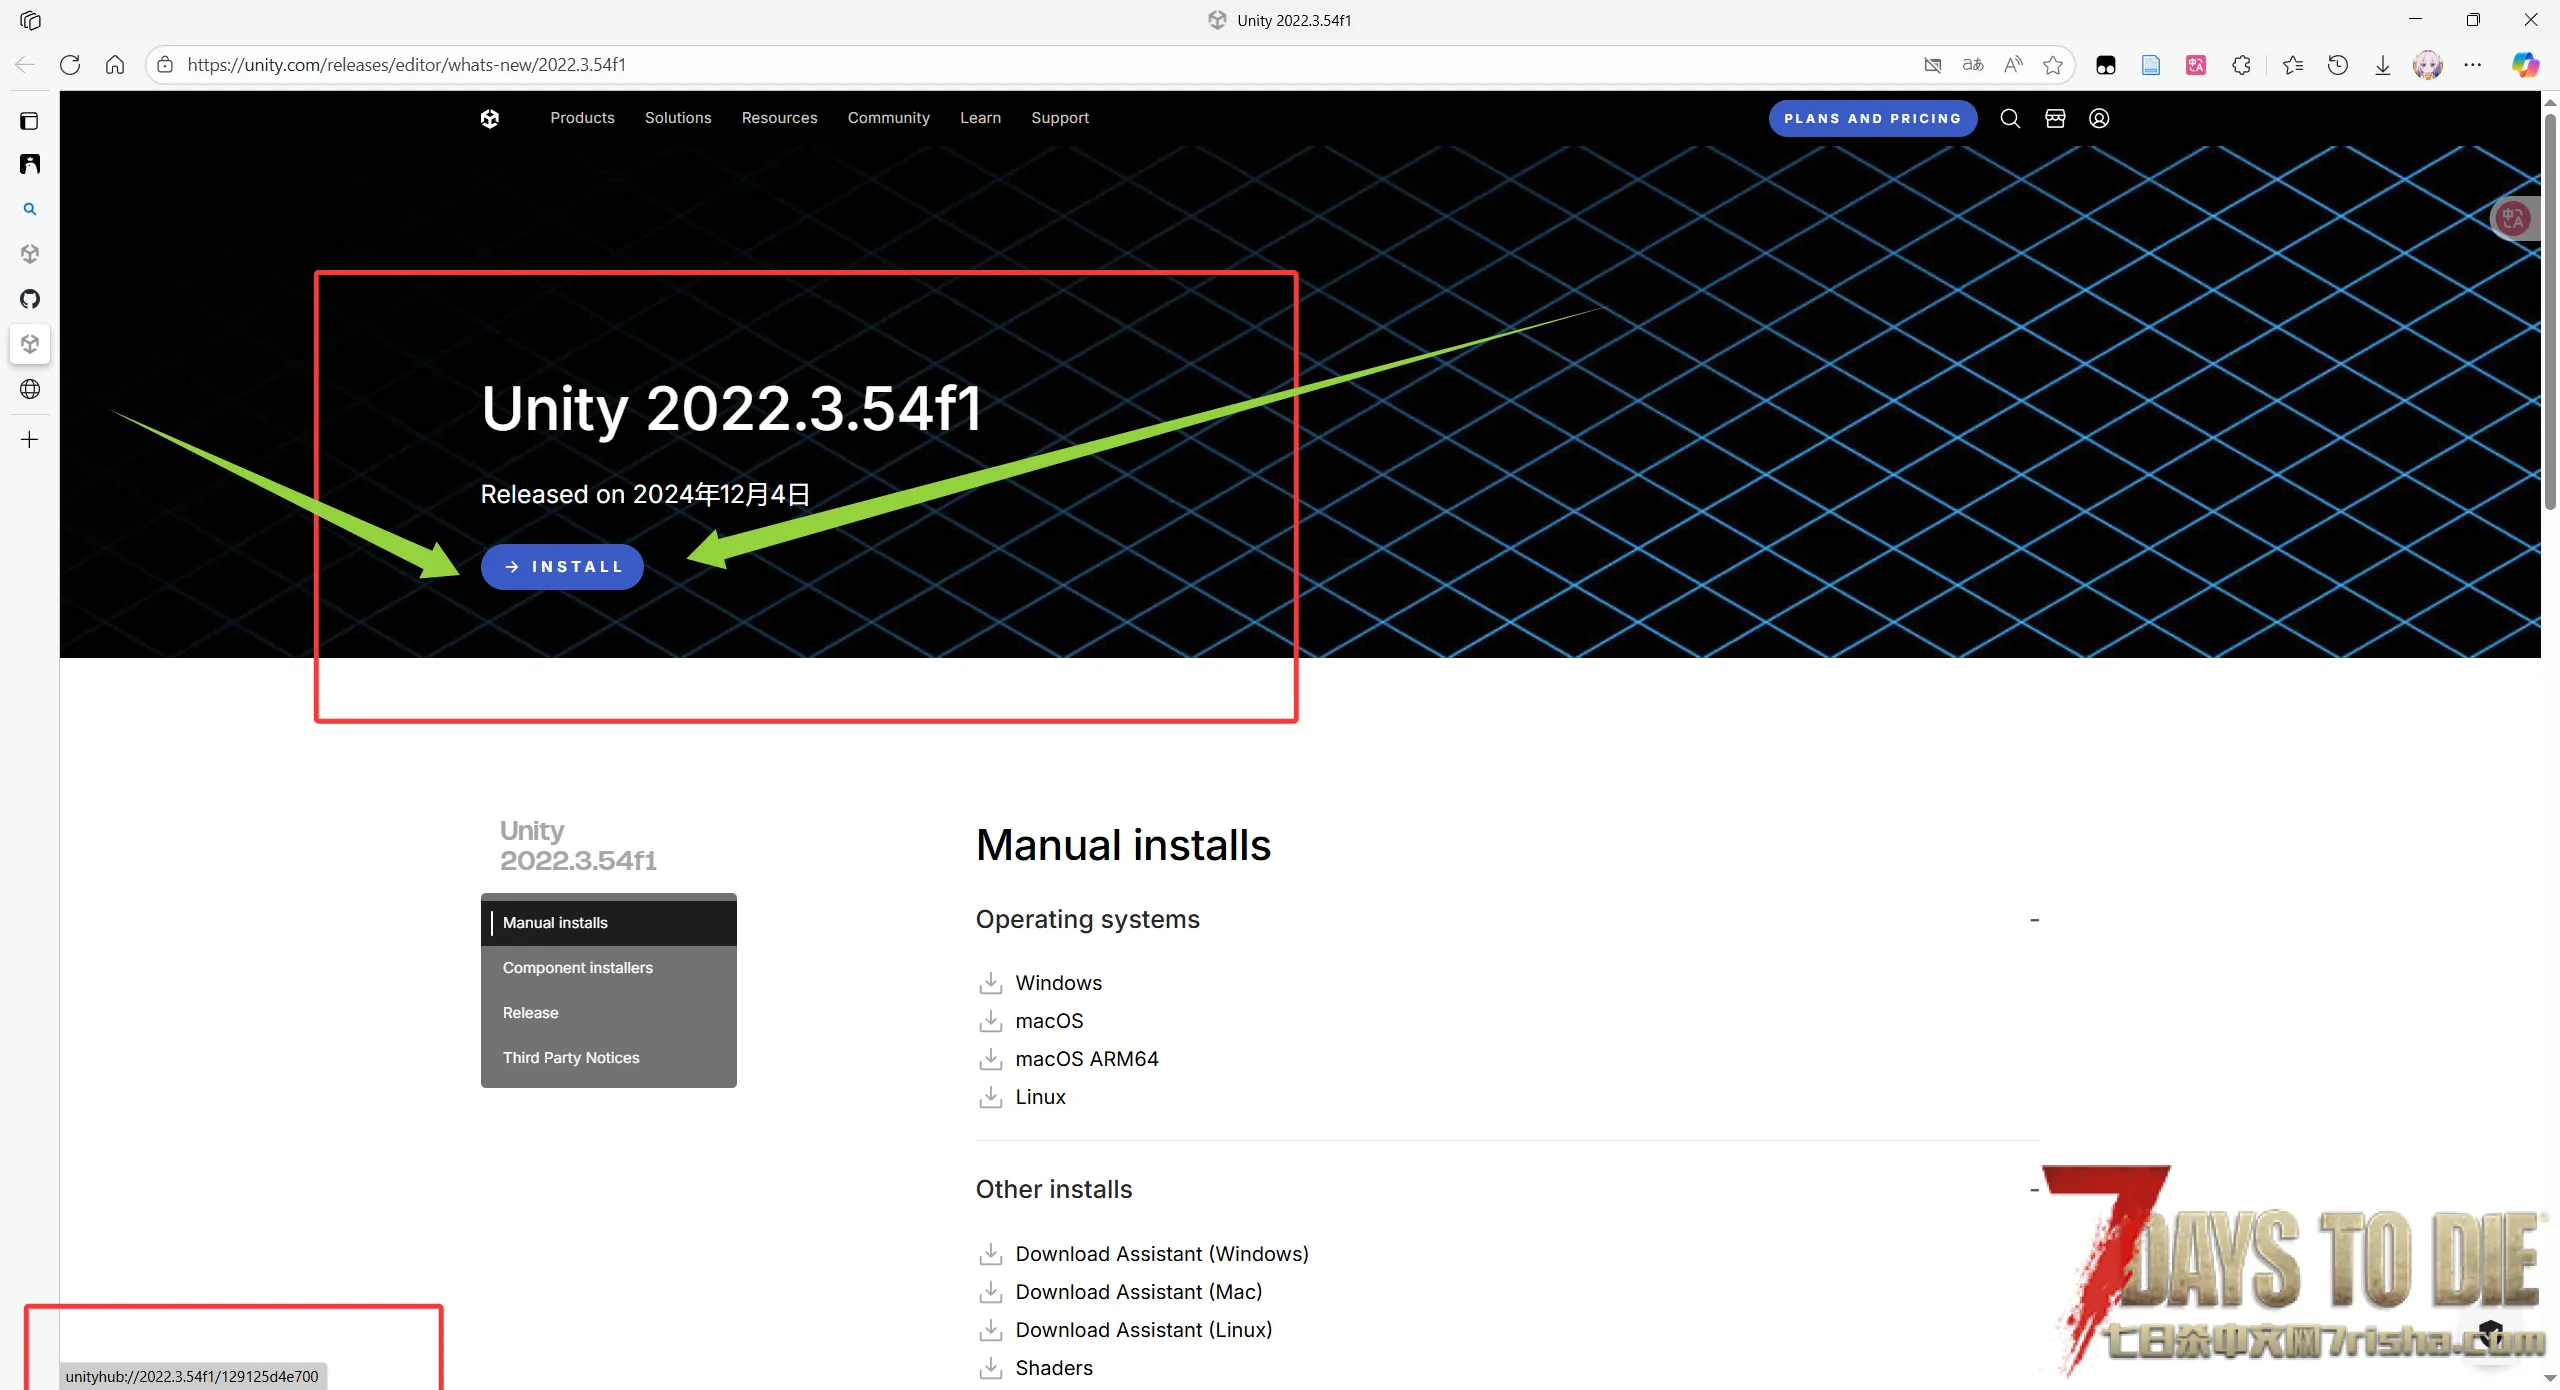This screenshot has width=2560, height=1390.
Task: Switch to the vertical tab above the blue search tab
Action: pos(30,164)
